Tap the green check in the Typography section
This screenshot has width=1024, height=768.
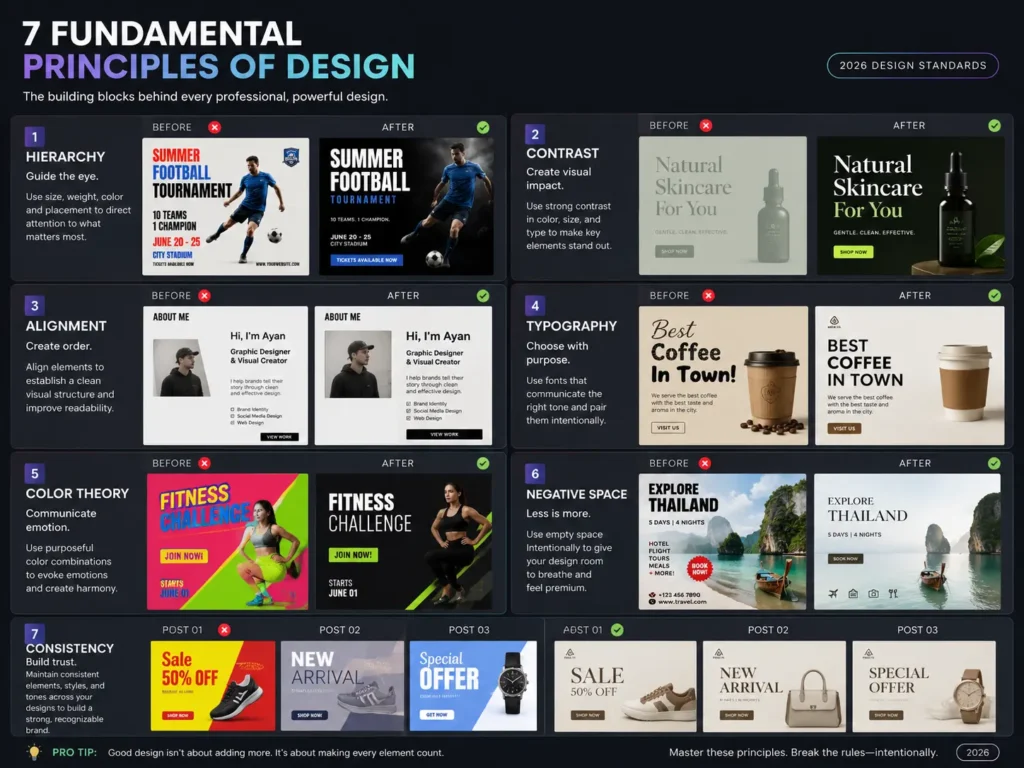(x=994, y=296)
